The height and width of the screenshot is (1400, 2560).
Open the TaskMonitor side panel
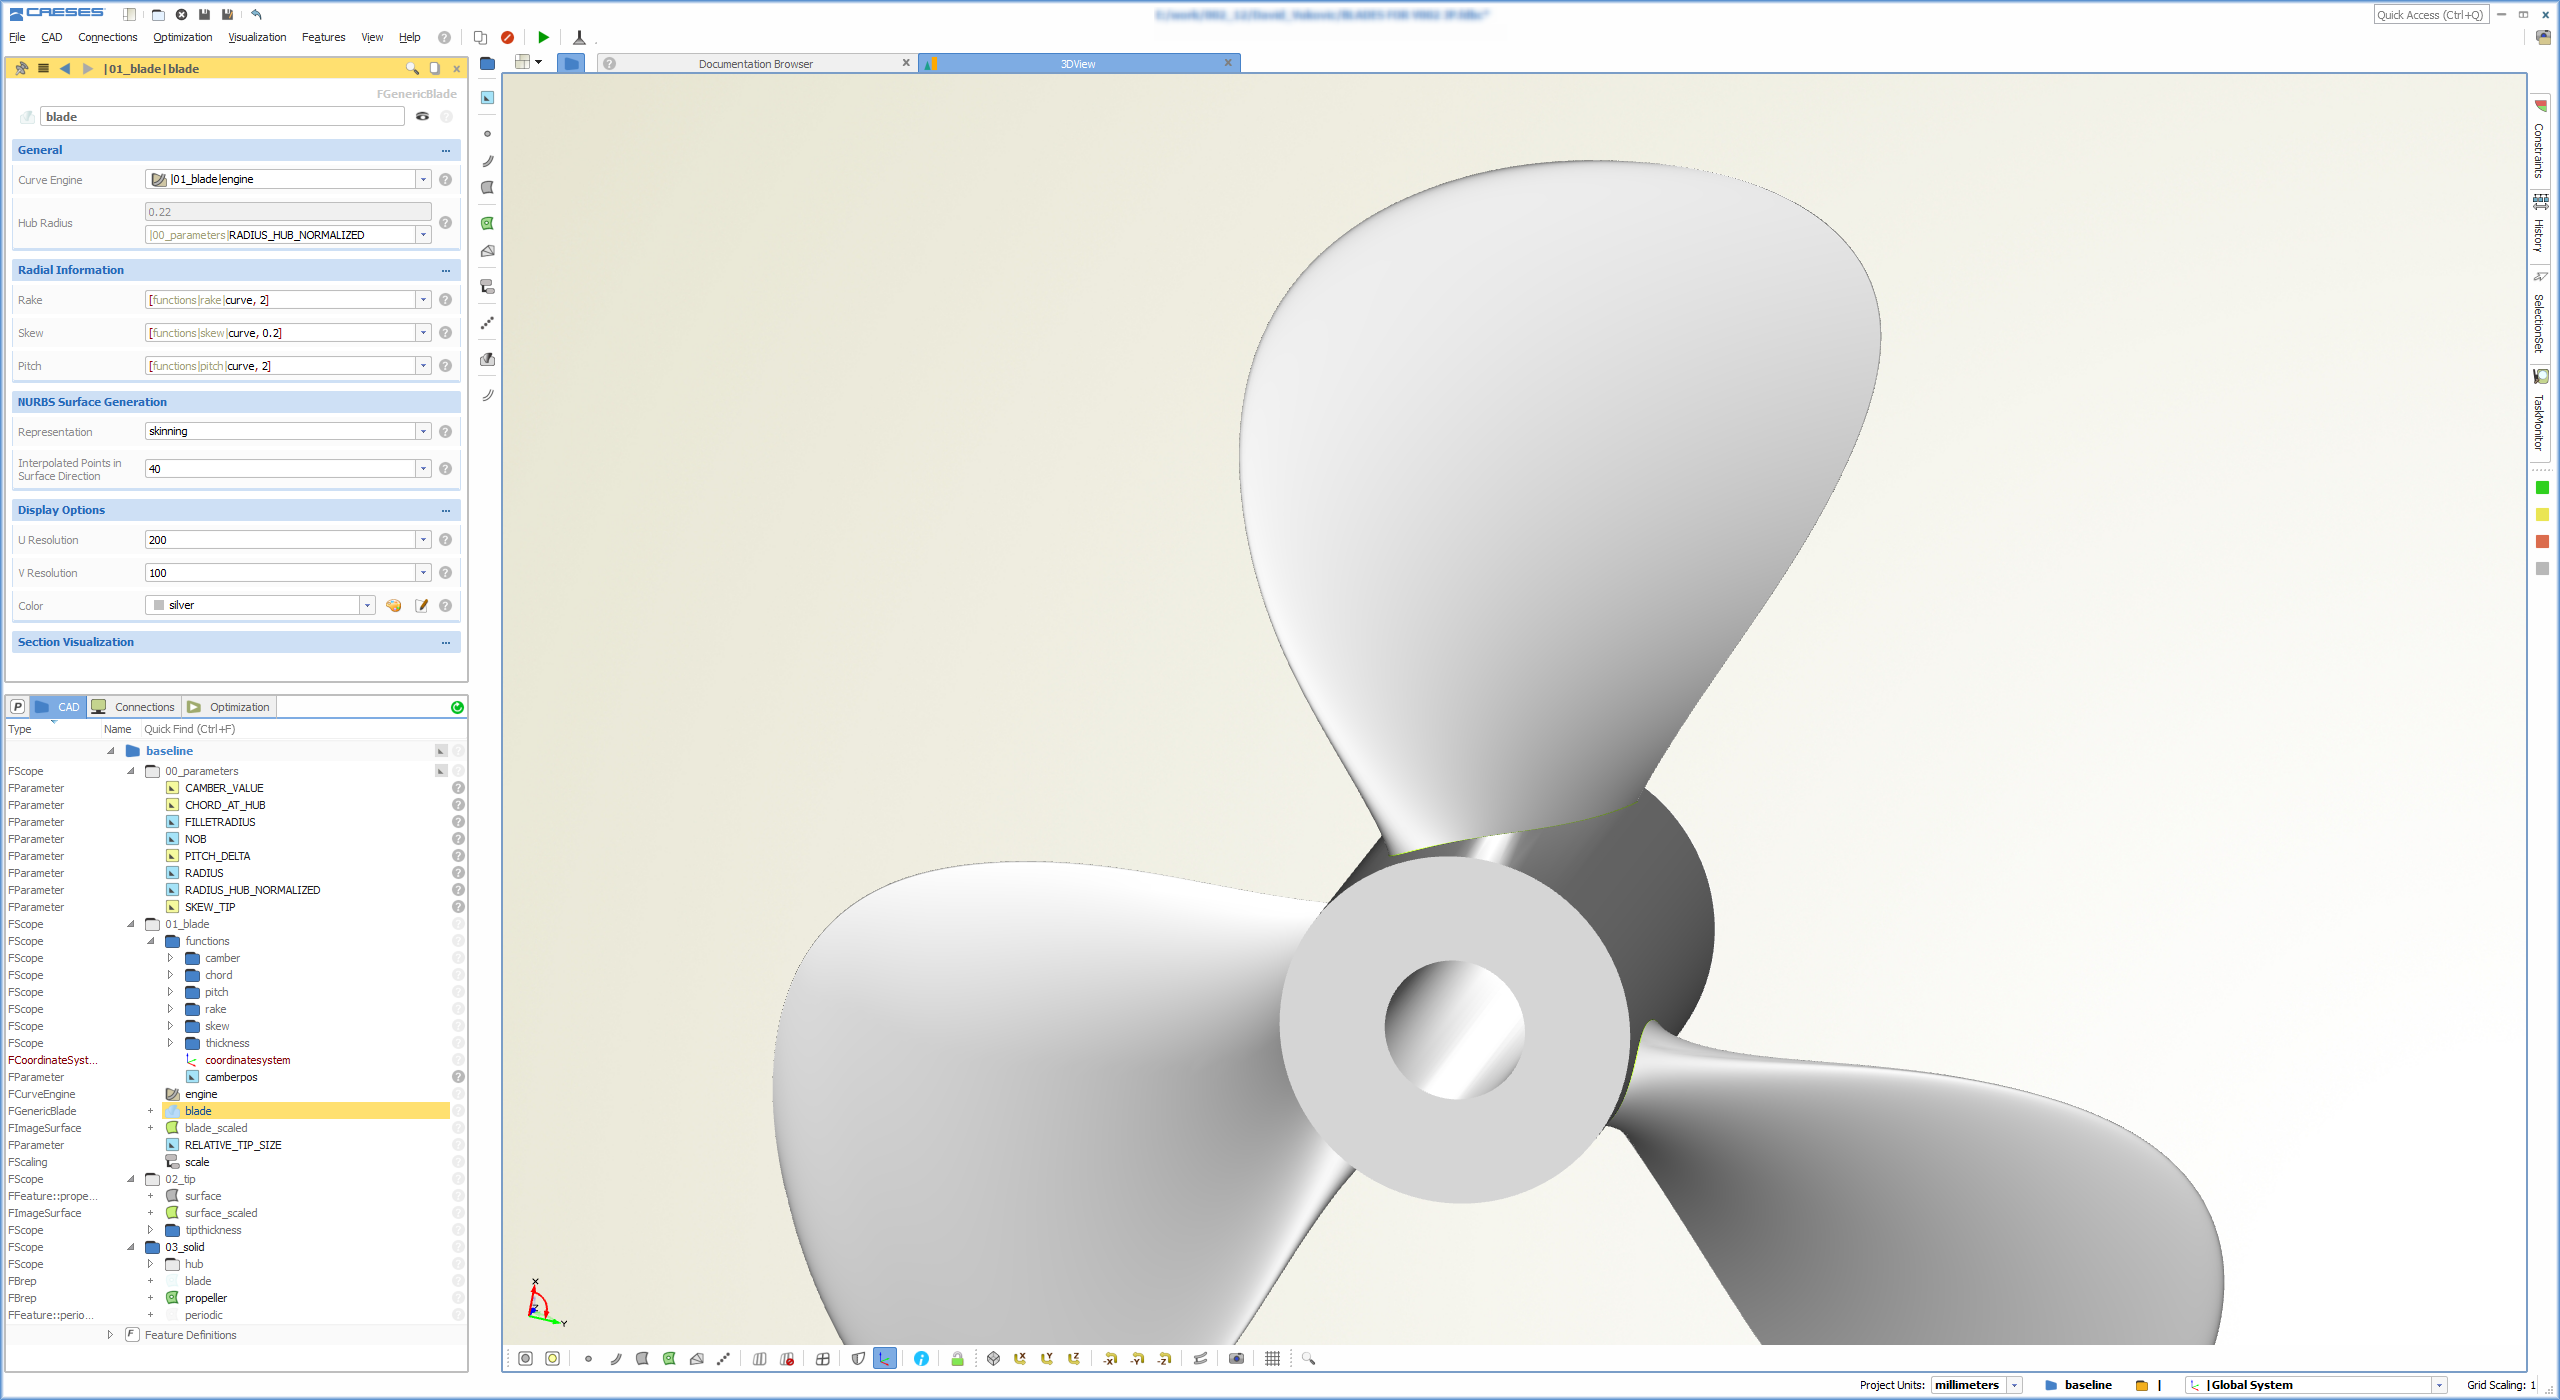2541,411
